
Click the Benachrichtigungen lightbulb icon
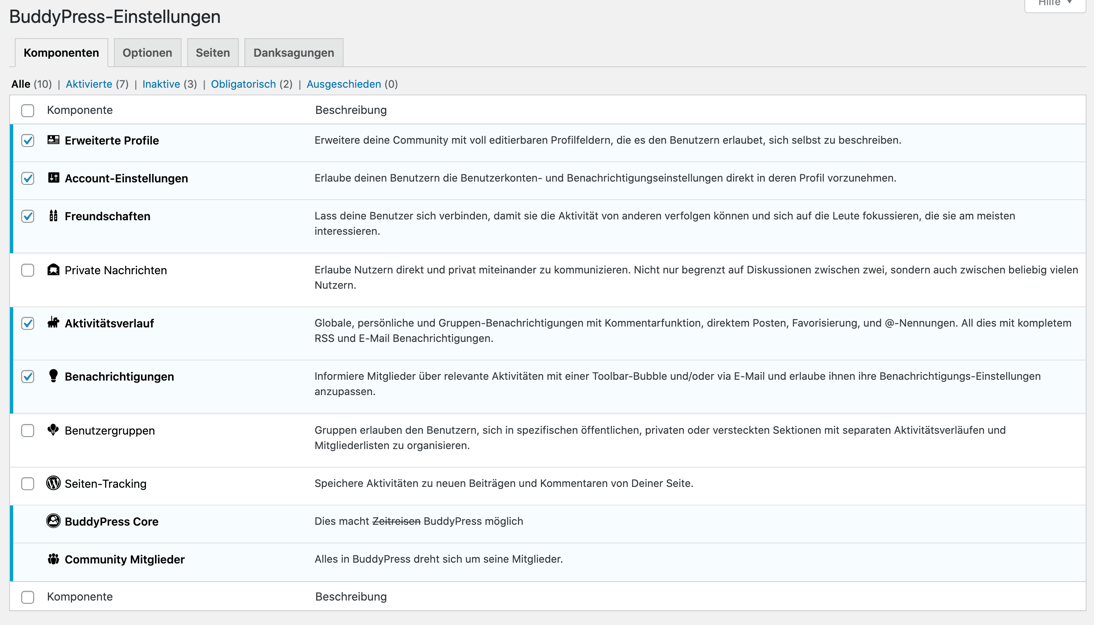(53, 376)
